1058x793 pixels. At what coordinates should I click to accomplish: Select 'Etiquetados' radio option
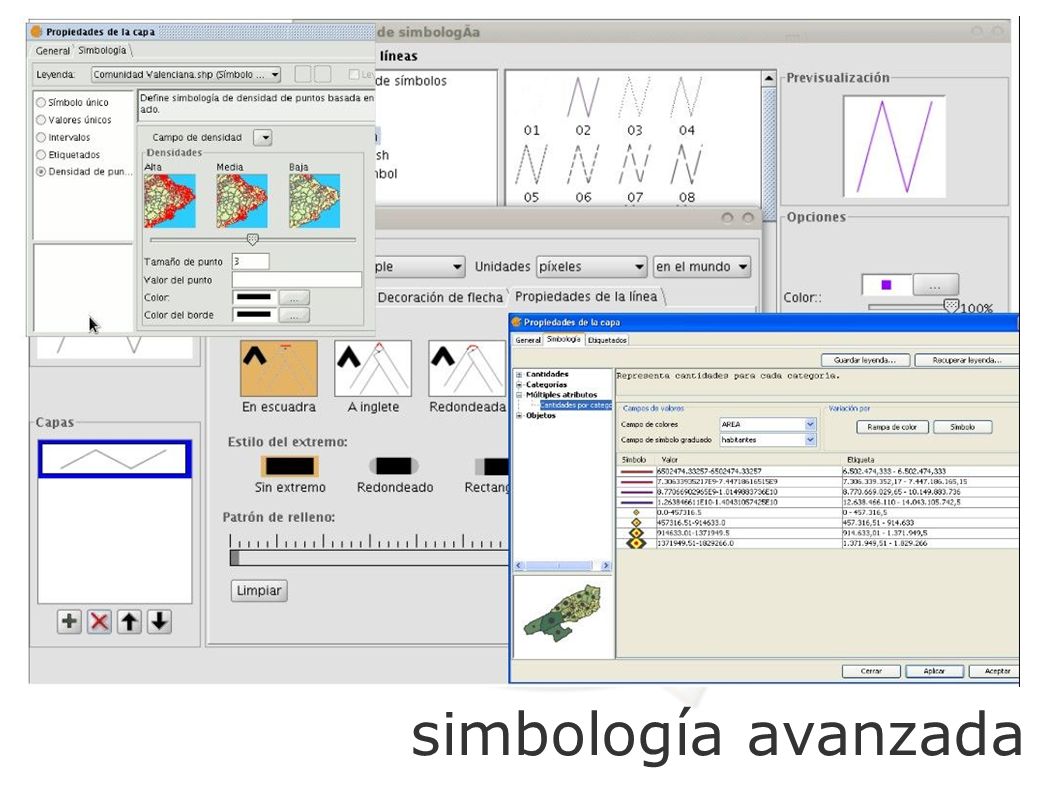(41, 155)
